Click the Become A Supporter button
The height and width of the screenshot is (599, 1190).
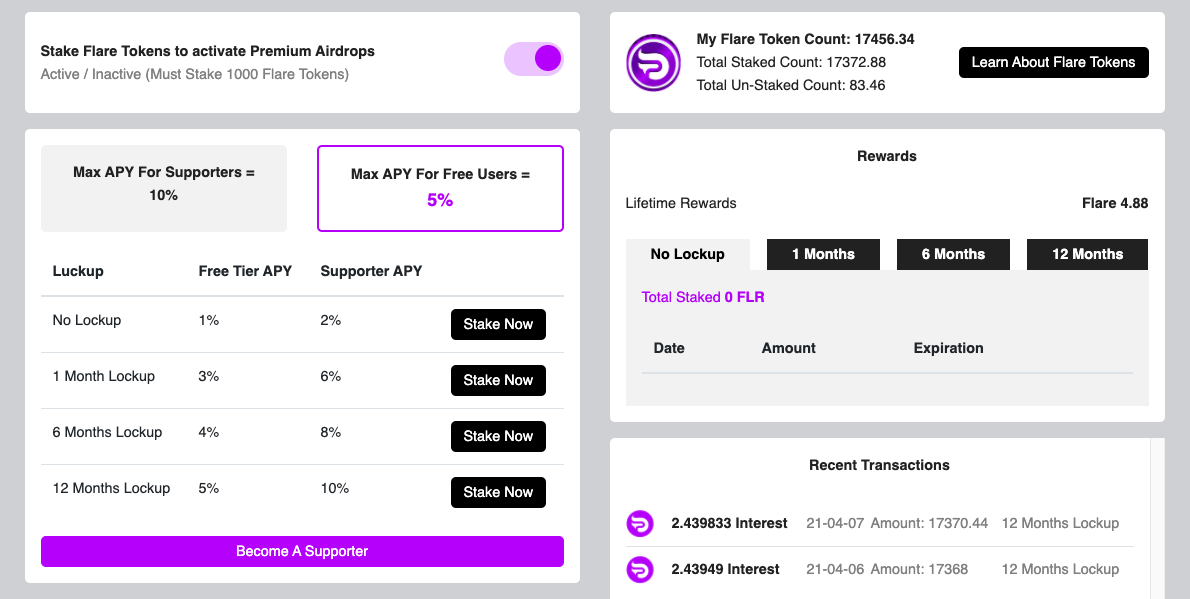pyautogui.click(x=302, y=551)
